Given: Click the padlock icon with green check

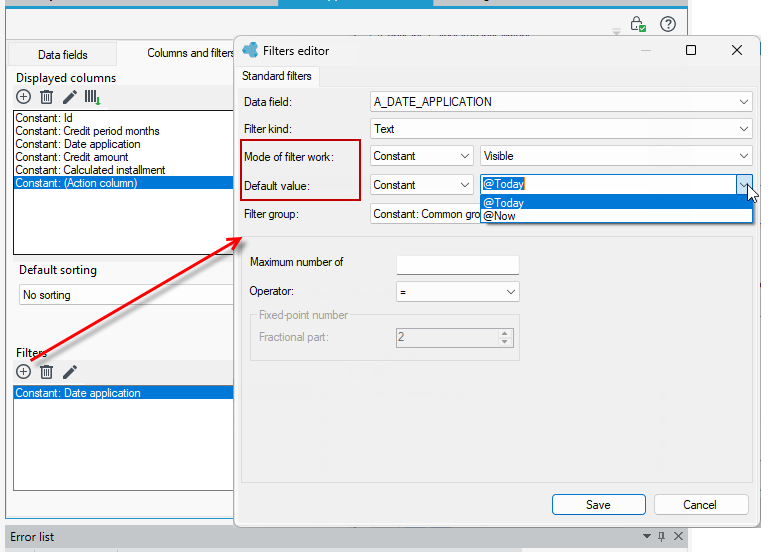Looking at the screenshot, I should tap(638, 24).
